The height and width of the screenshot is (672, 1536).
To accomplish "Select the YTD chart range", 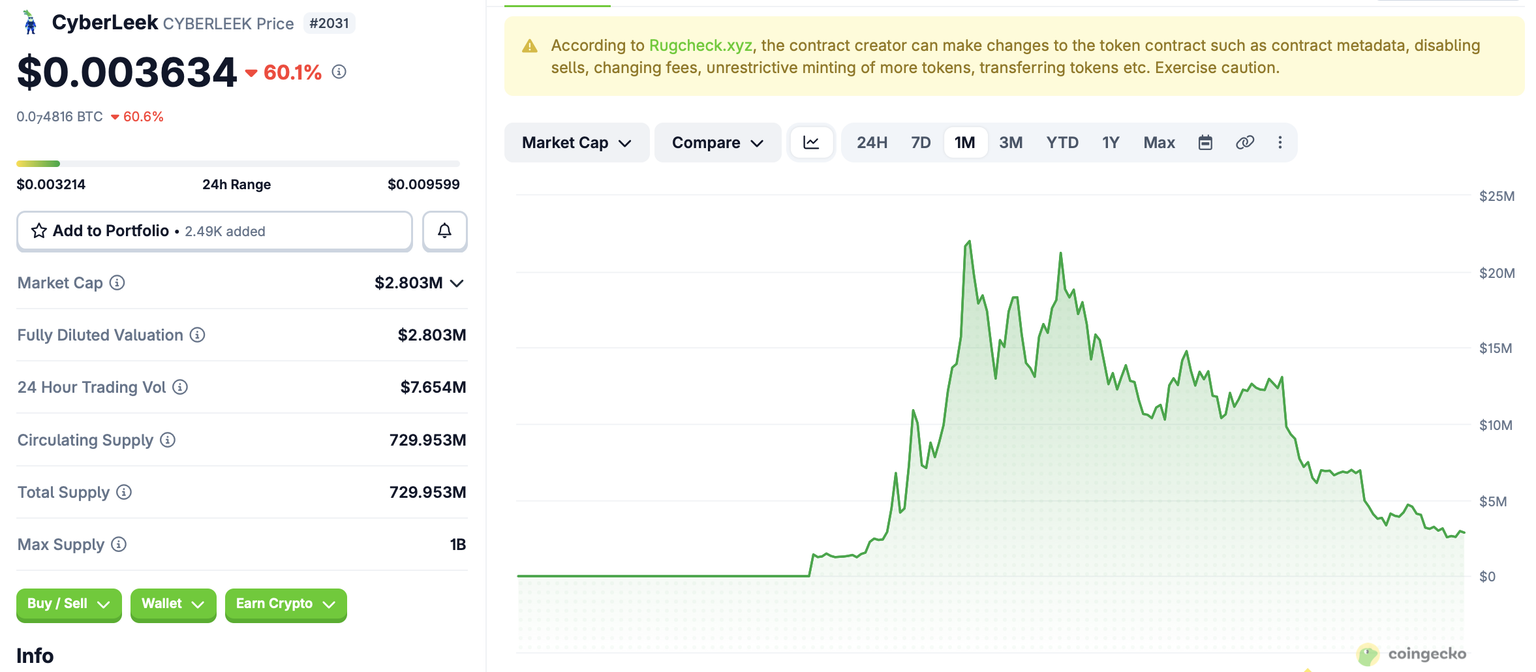I will 1062,143.
